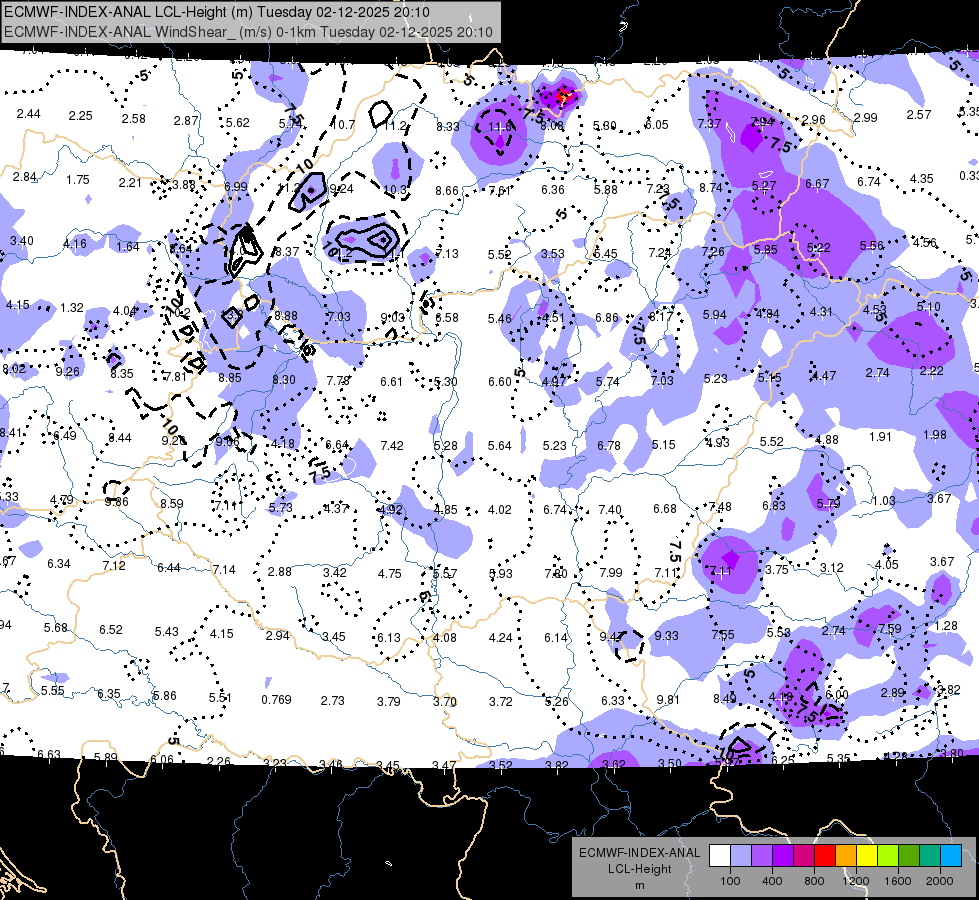This screenshot has height=900, width=979.
Task: Select the teal legend color swatch
Action: point(930,856)
